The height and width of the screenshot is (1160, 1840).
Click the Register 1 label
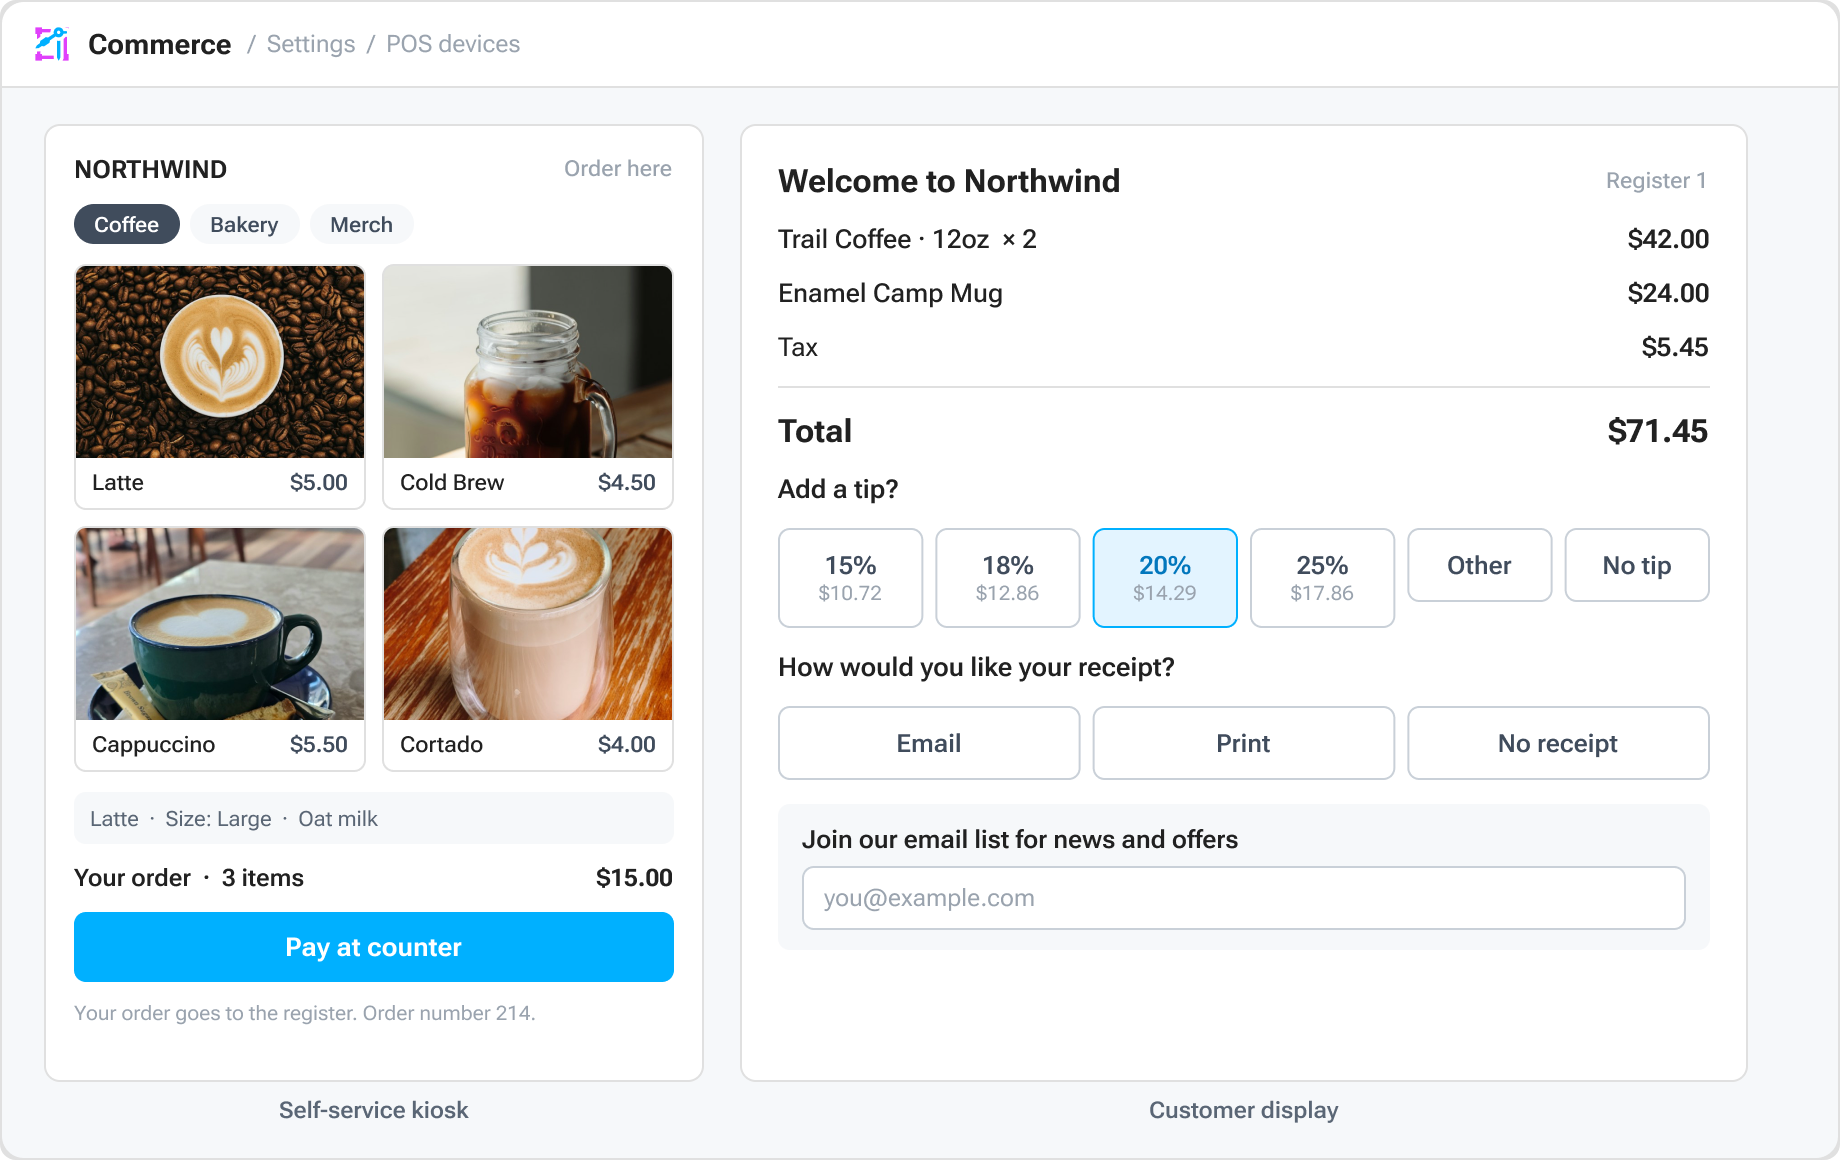(1656, 180)
